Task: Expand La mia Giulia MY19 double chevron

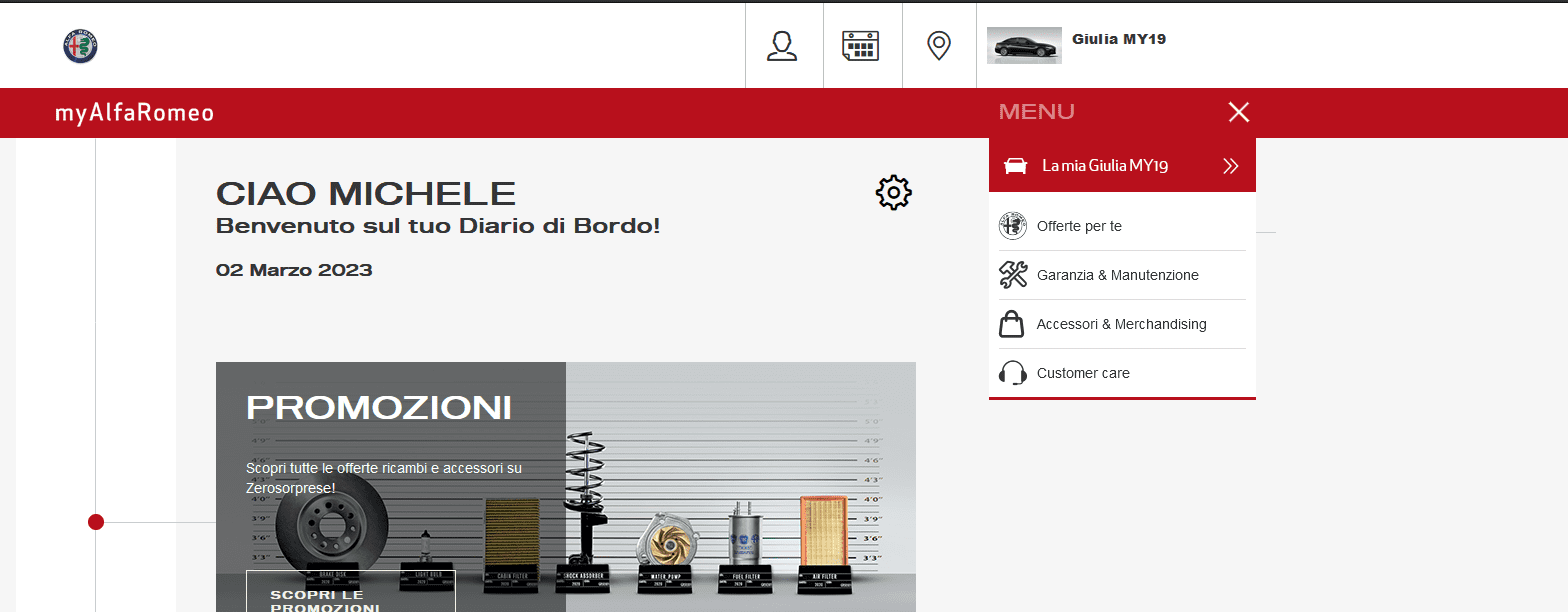Action: pos(1230,166)
